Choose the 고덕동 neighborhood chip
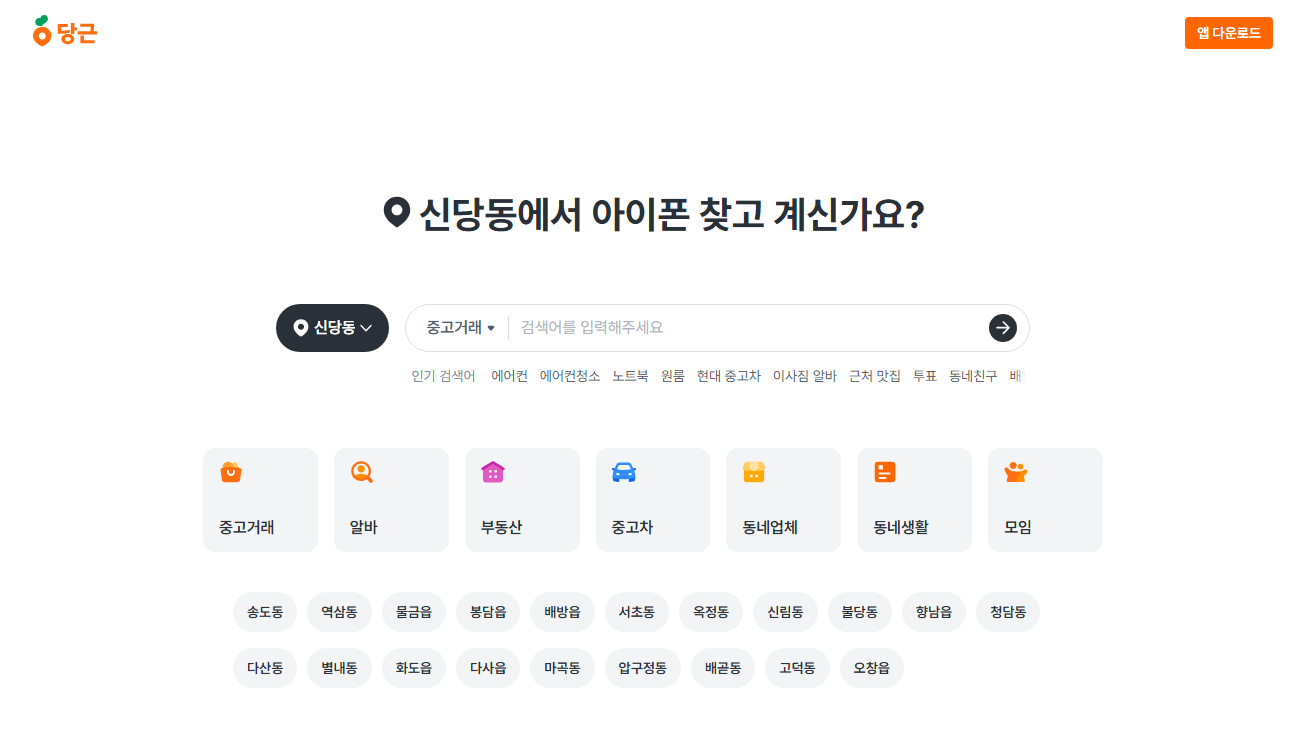 [x=797, y=668]
